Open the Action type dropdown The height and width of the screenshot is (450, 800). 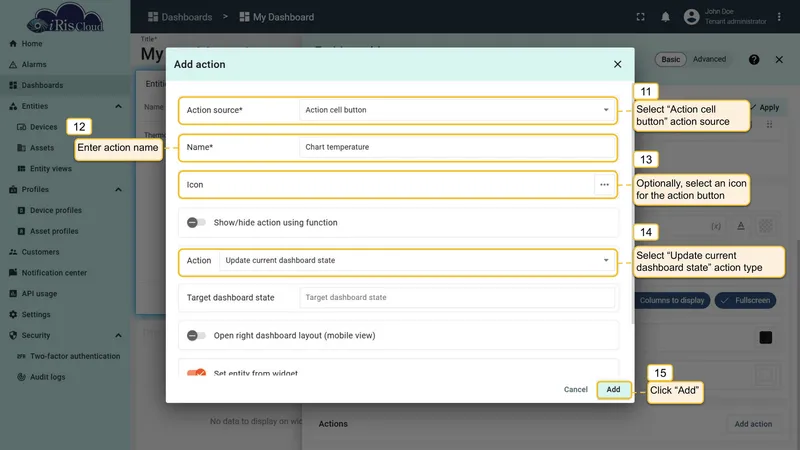(x=417, y=260)
